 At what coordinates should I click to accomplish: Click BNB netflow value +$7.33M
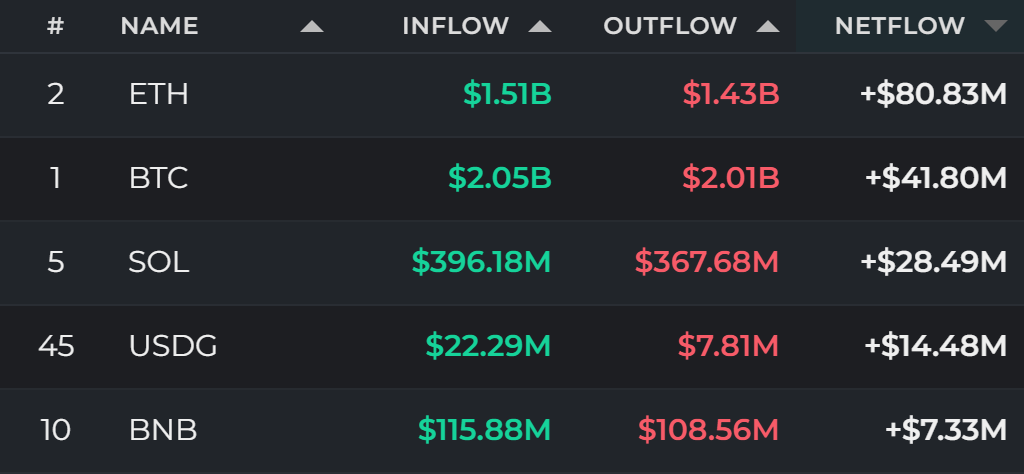pyautogui.click(x=946, y=430)
